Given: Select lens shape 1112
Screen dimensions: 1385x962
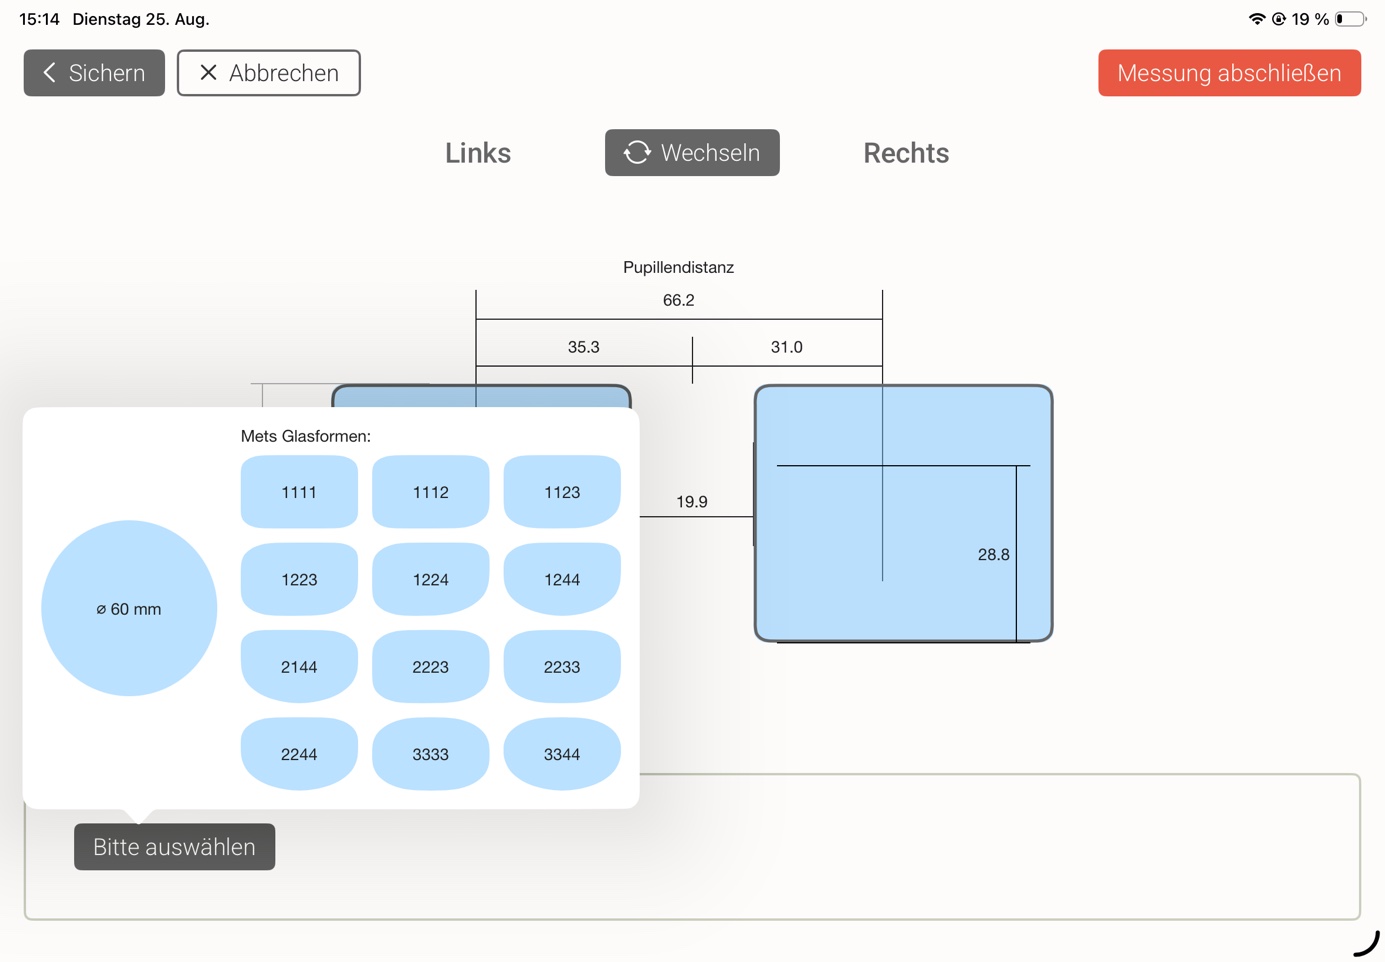Looking at the screenshot, I should coord(431,492).
